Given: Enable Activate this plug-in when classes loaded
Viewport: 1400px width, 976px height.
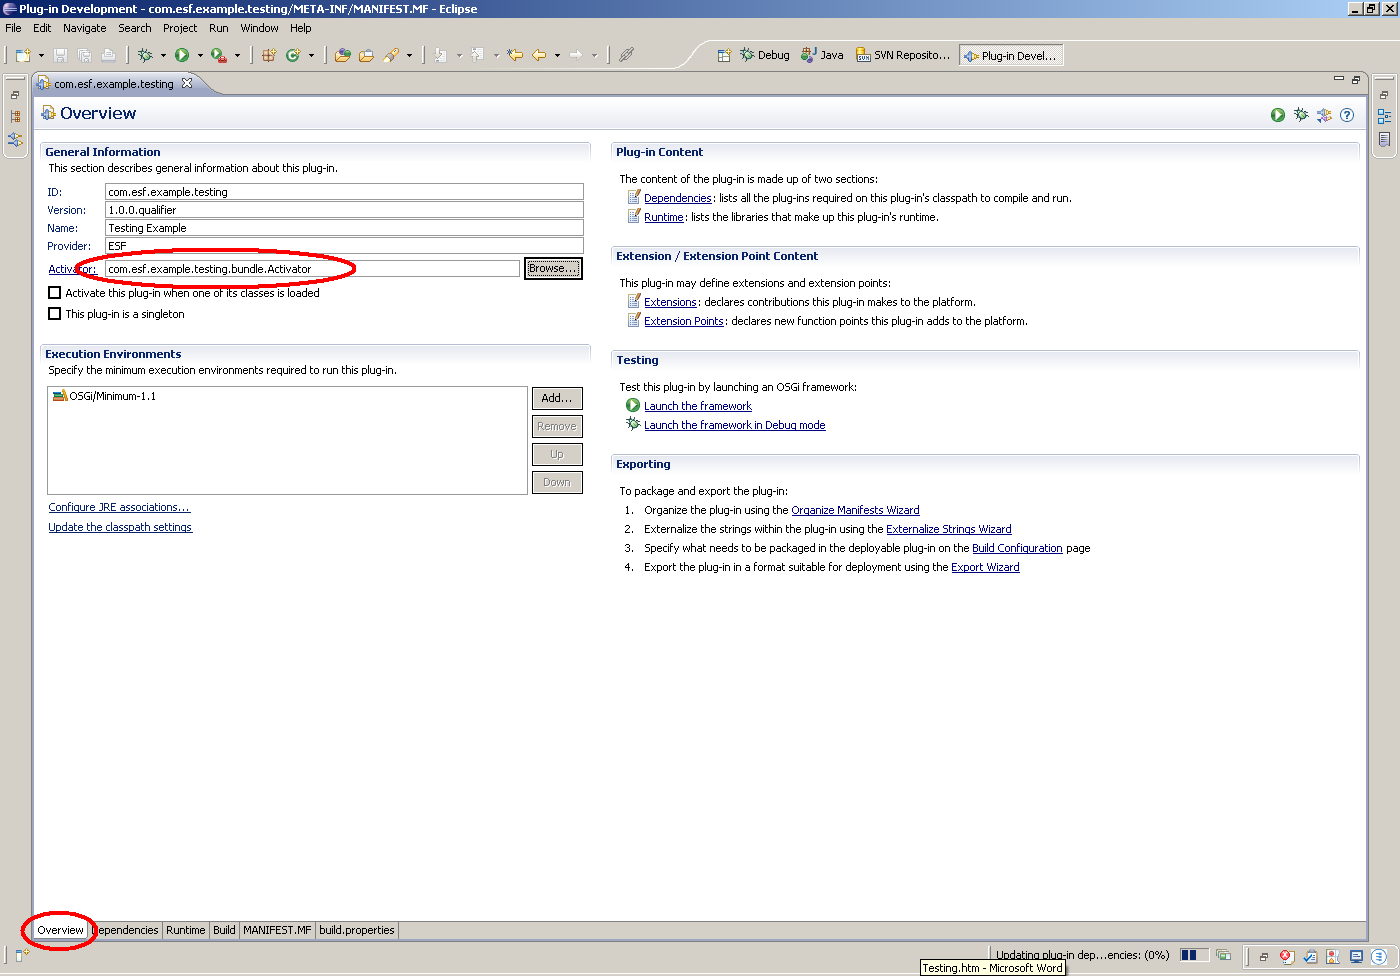Looking at the screenshot, I should point(55,293).
